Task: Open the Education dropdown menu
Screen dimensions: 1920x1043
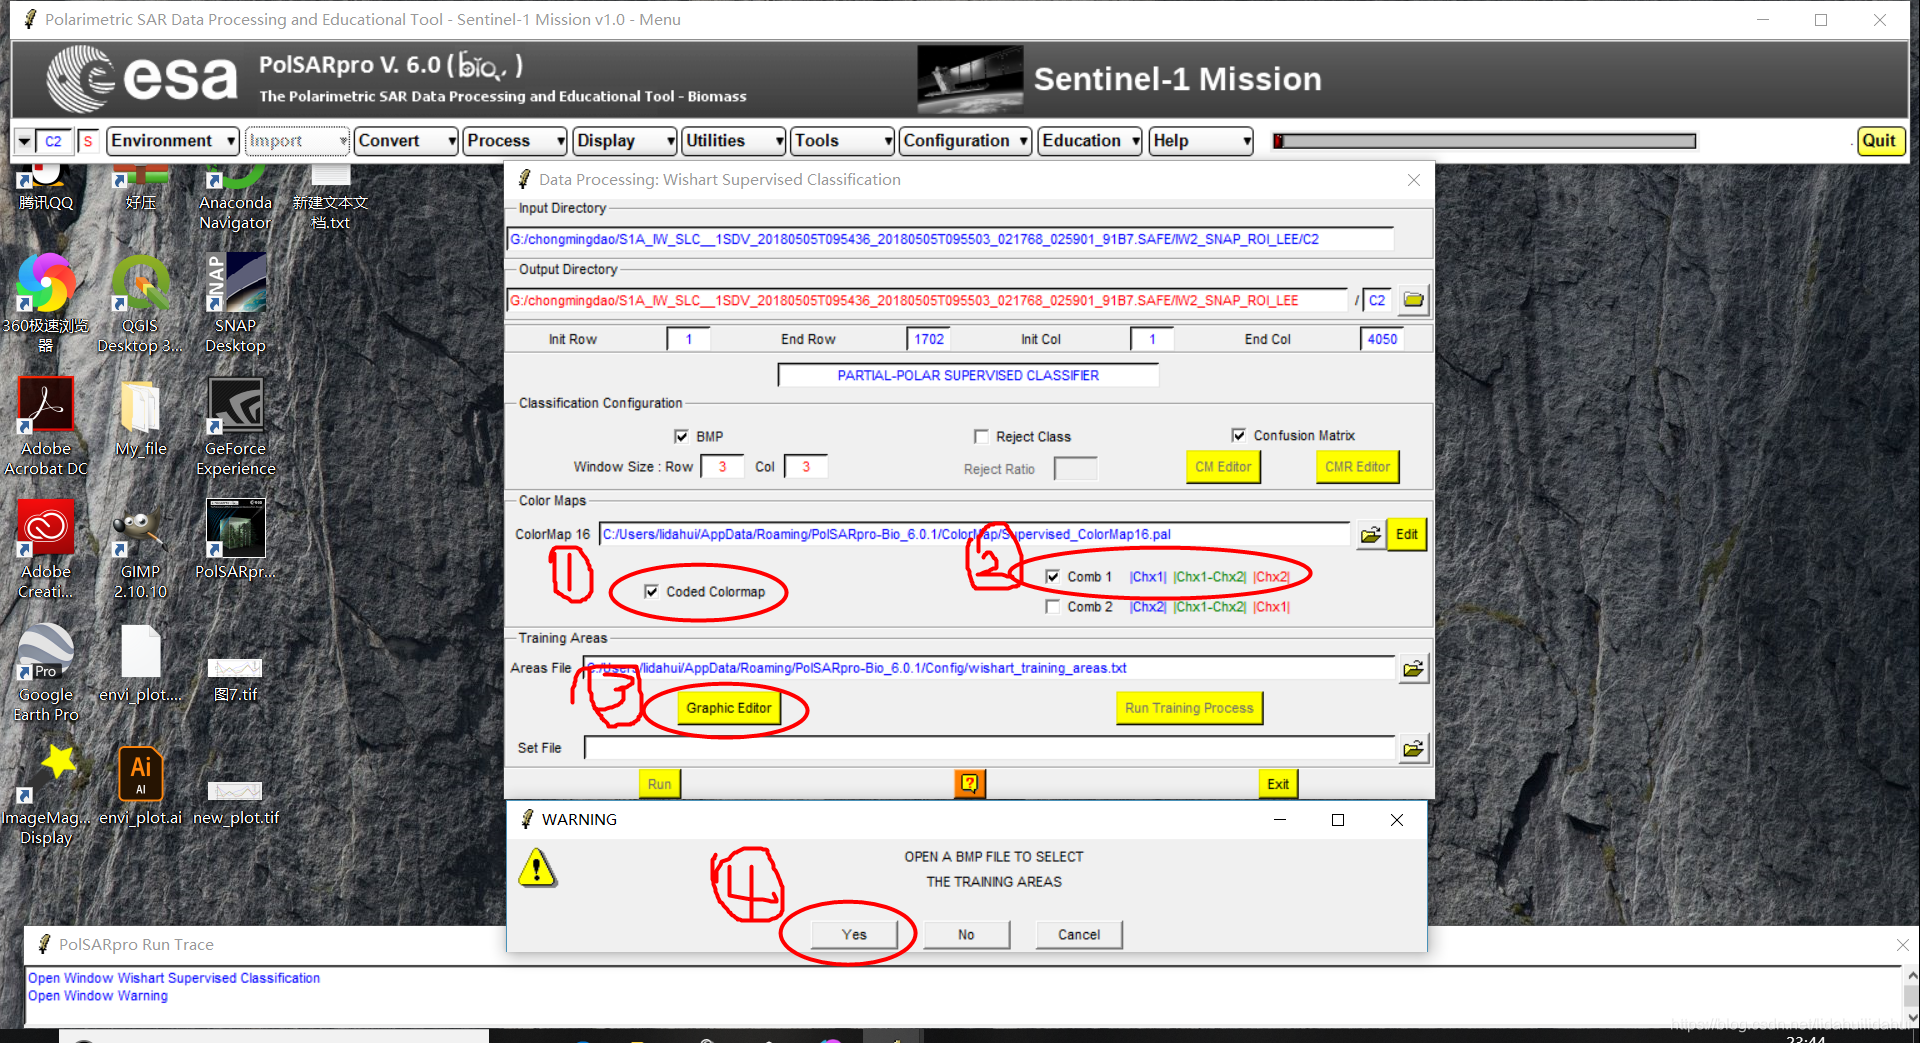Action: click(1090, 141)
